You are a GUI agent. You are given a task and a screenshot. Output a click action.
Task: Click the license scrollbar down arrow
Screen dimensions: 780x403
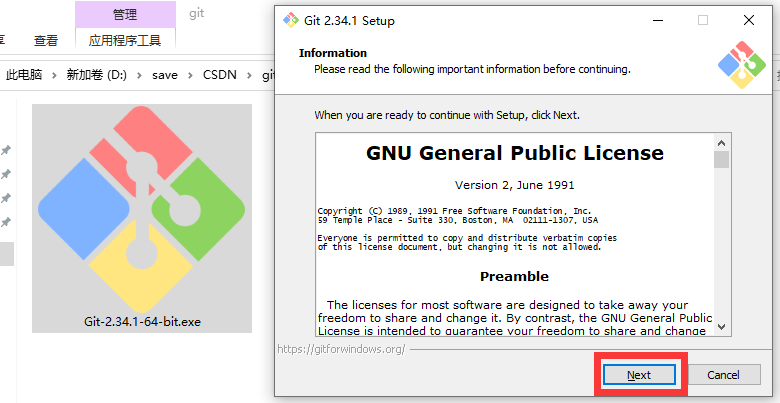coord(722,327)
